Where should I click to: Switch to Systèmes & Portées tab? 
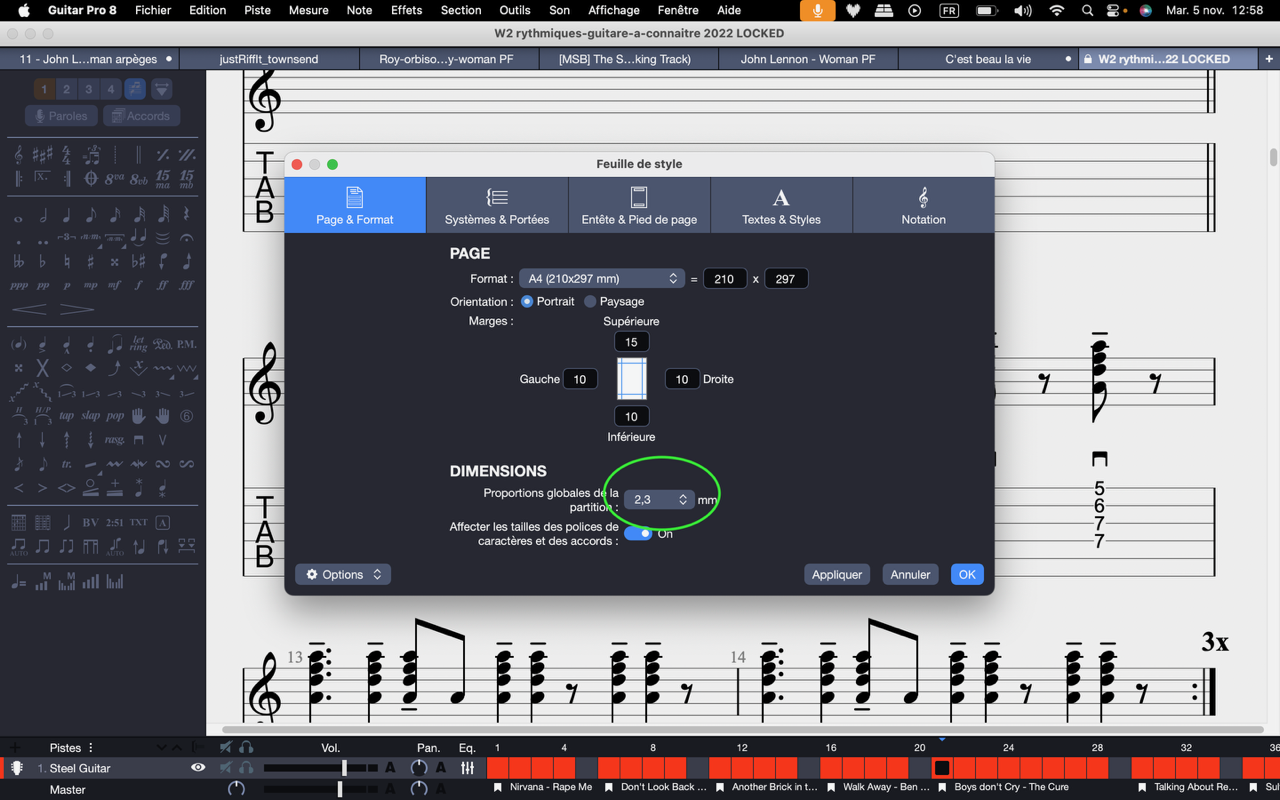497,205
